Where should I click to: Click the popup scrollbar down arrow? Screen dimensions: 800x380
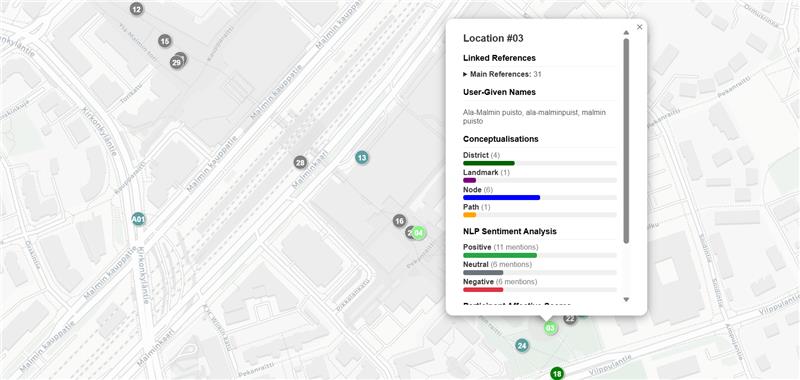(627, 299)
